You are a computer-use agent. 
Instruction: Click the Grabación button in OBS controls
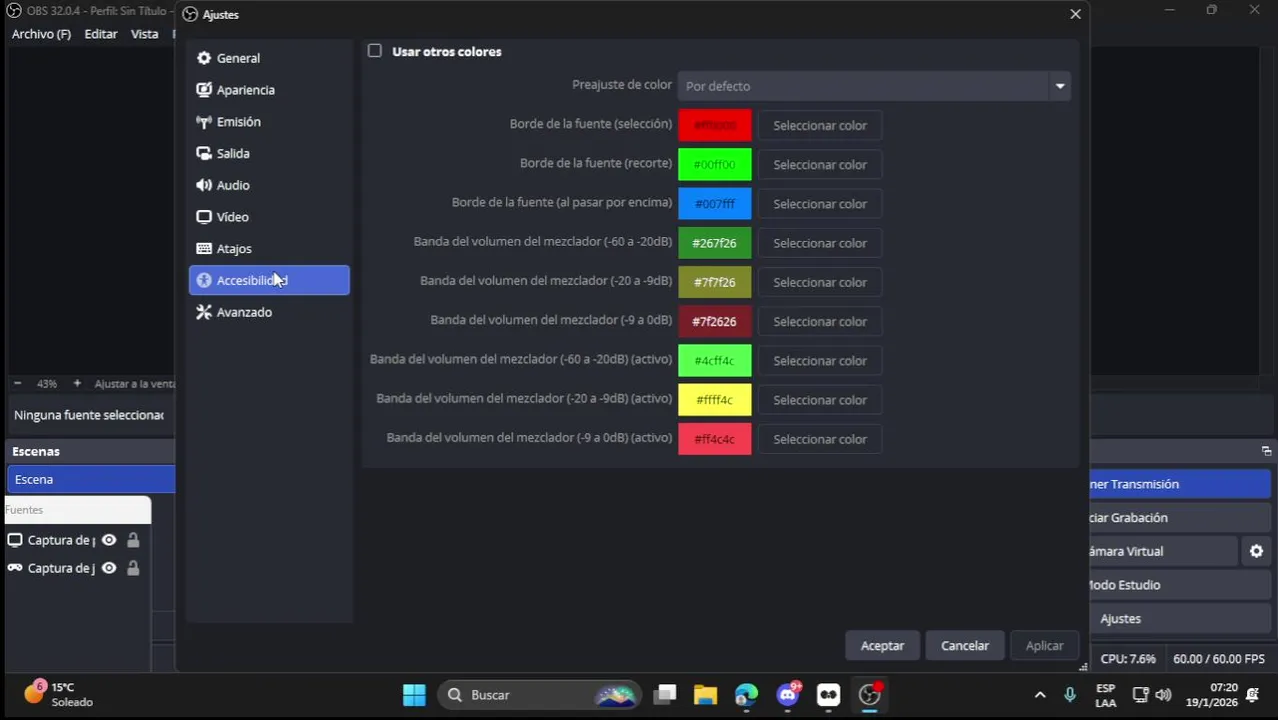(x=1179, y=518)
